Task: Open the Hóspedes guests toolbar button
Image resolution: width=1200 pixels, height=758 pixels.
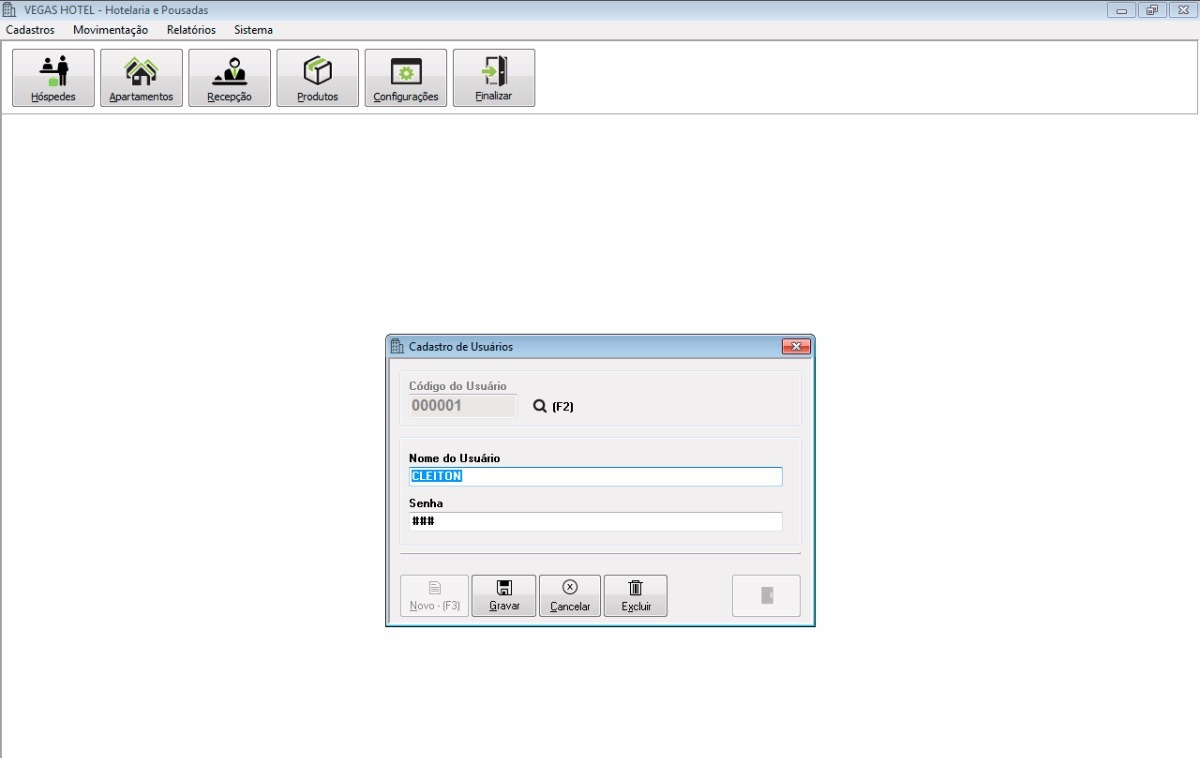Action: 53,78
